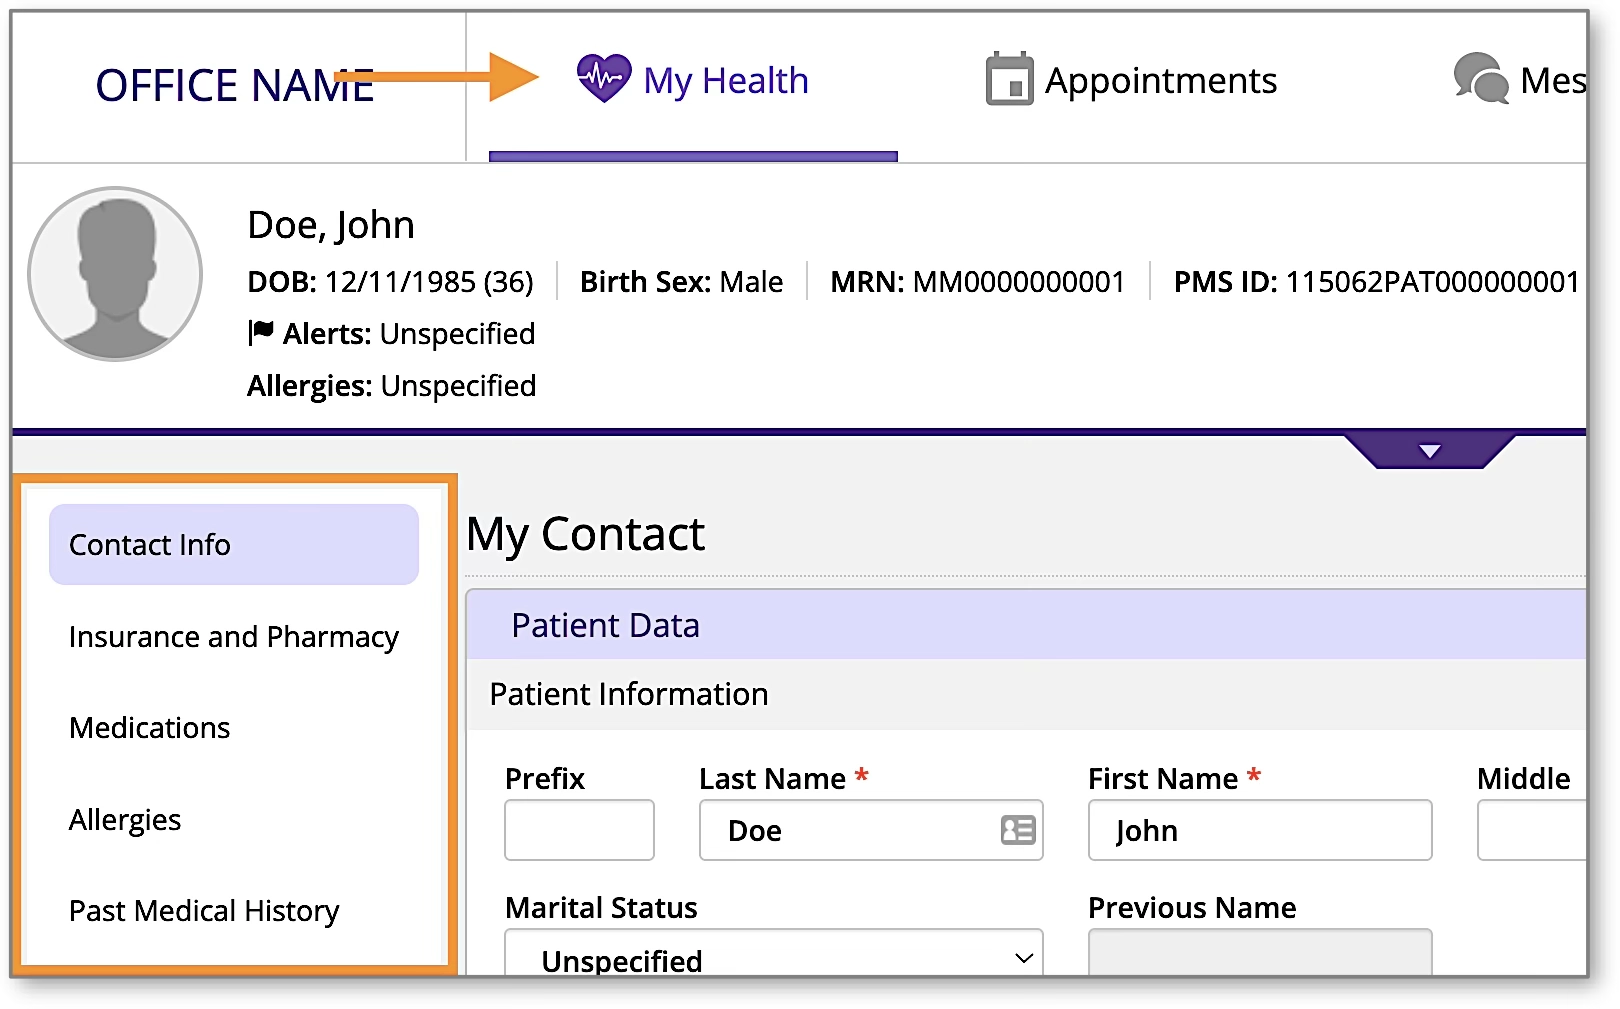
Task: Click the Messages chat bubble icon
Action: (1481, 79)
